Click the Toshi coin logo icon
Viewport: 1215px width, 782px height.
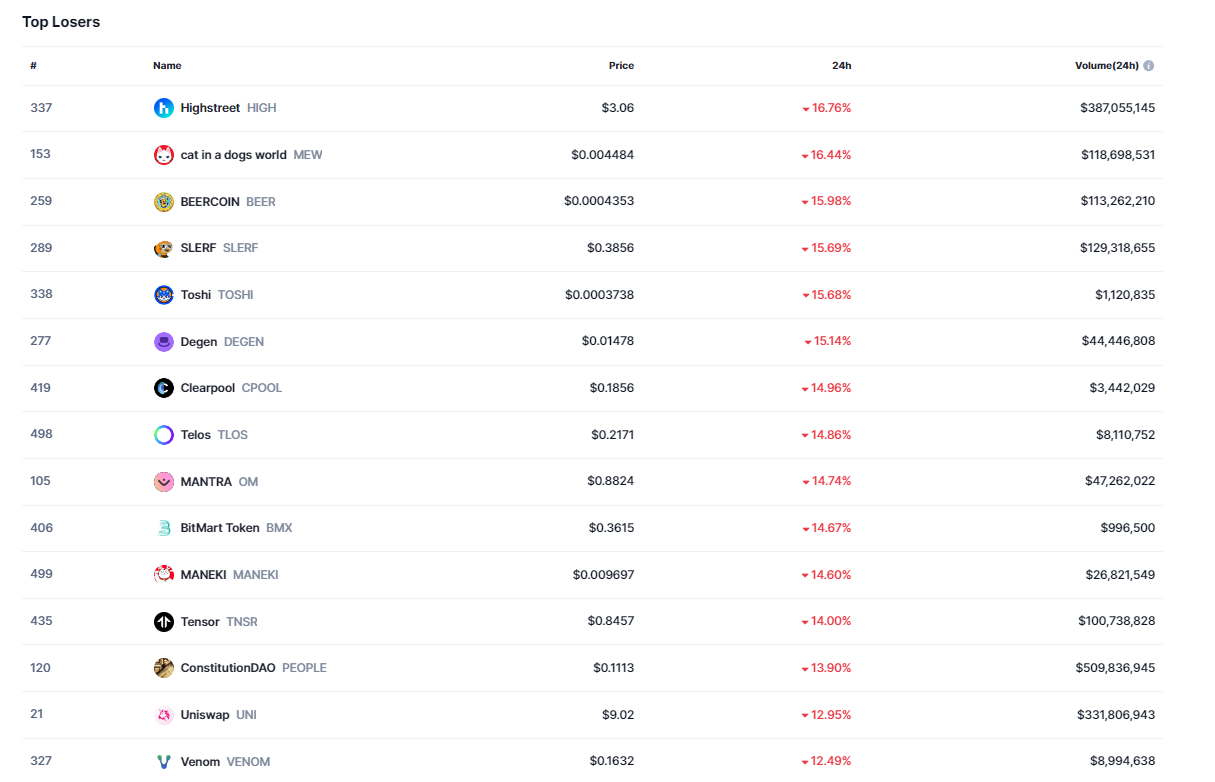[x=164, y=295]
